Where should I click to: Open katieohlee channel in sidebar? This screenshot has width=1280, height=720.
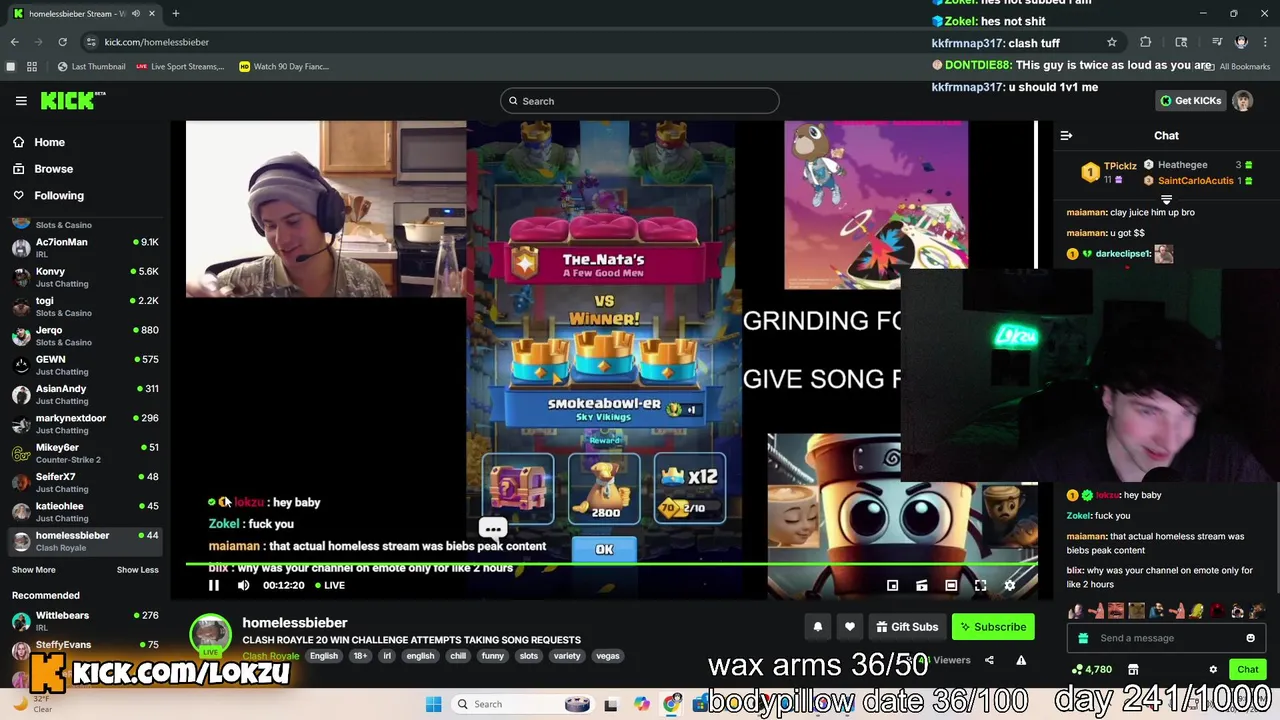click(x=85, y=512)
